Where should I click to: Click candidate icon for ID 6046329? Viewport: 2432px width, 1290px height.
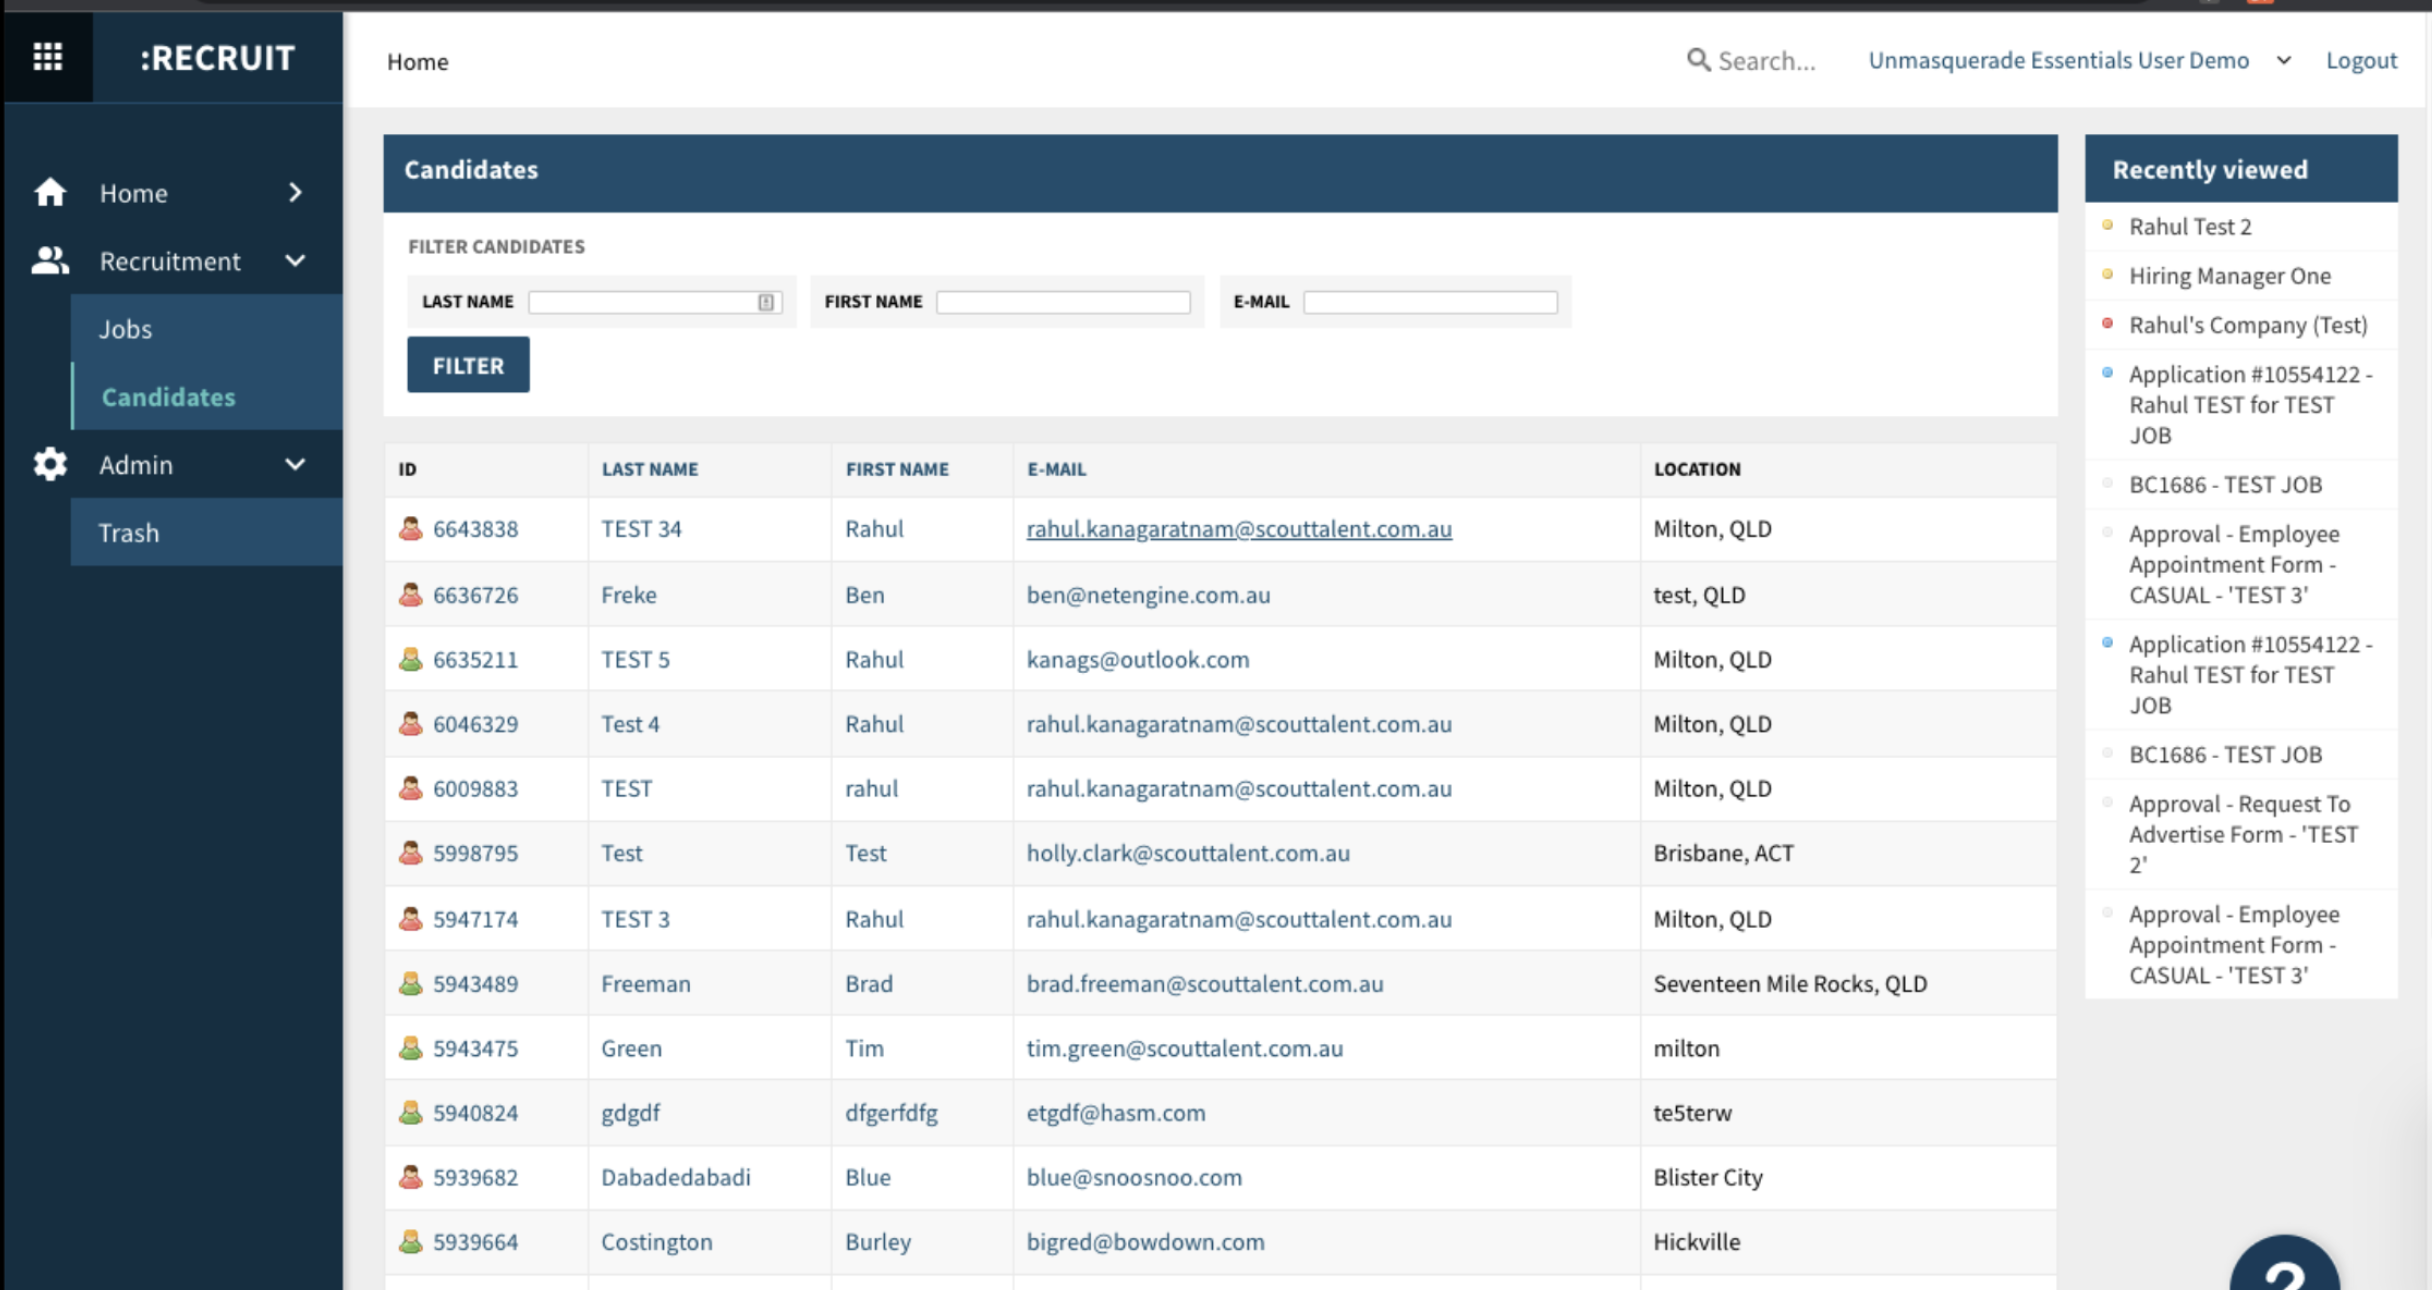pyautogui.click(x=411, y=723)
